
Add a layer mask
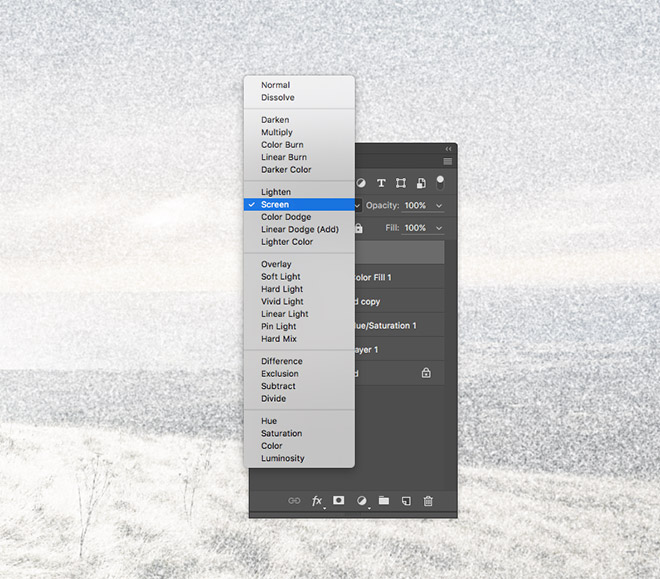(339, 501)
